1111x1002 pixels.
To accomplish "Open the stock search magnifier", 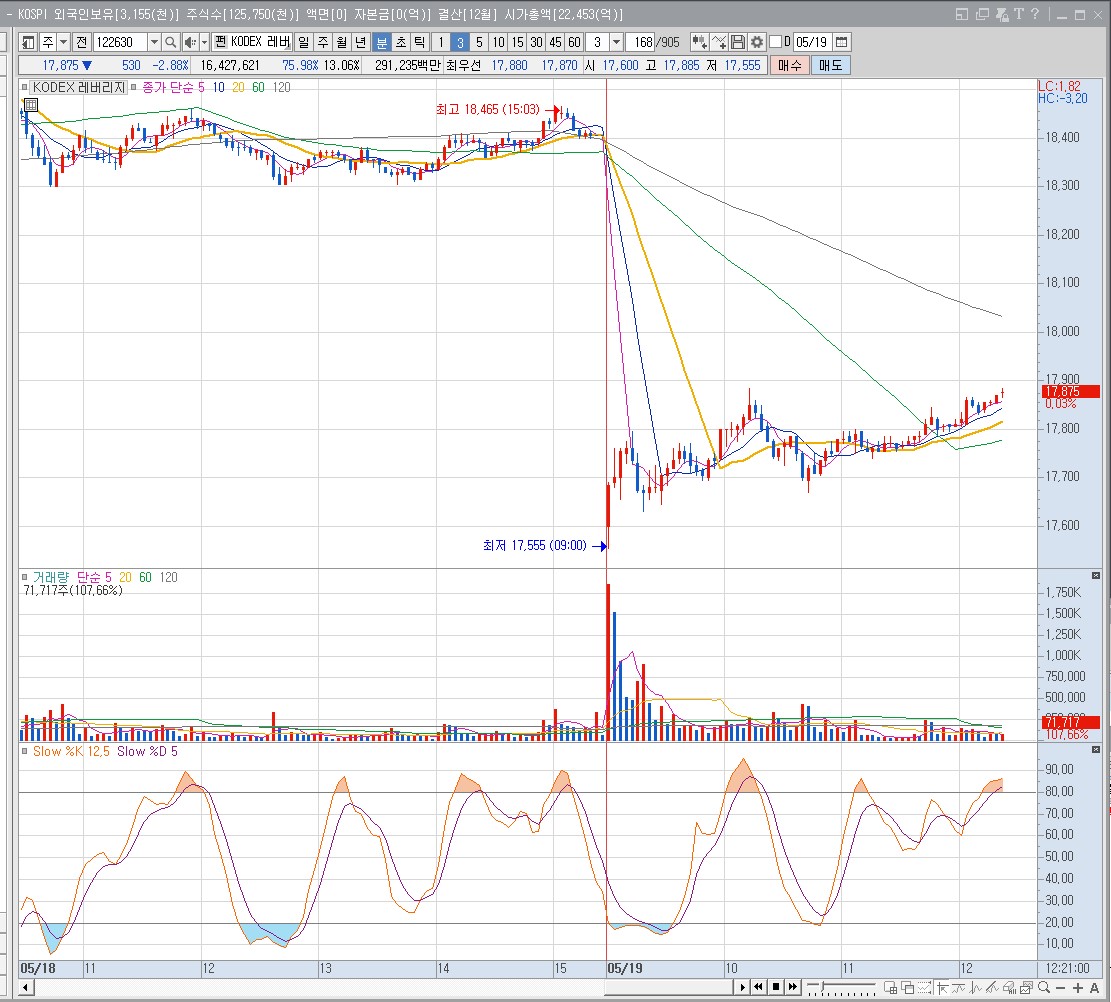I will point(170,43).
